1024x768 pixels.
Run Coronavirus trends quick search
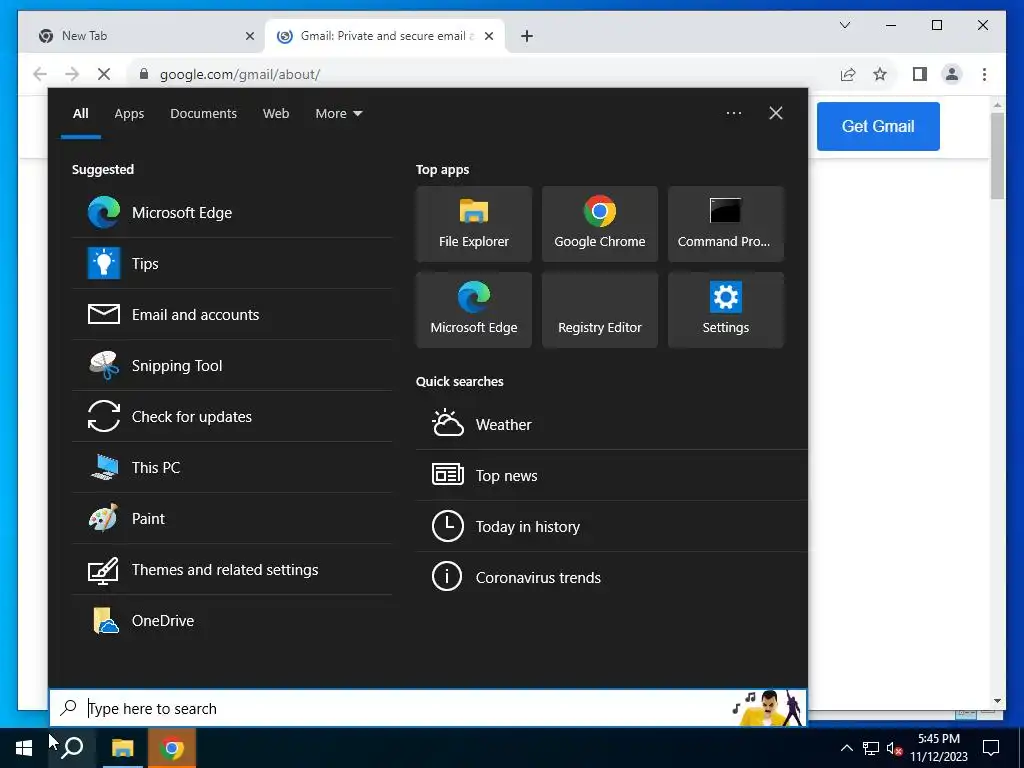click(611, 577)
